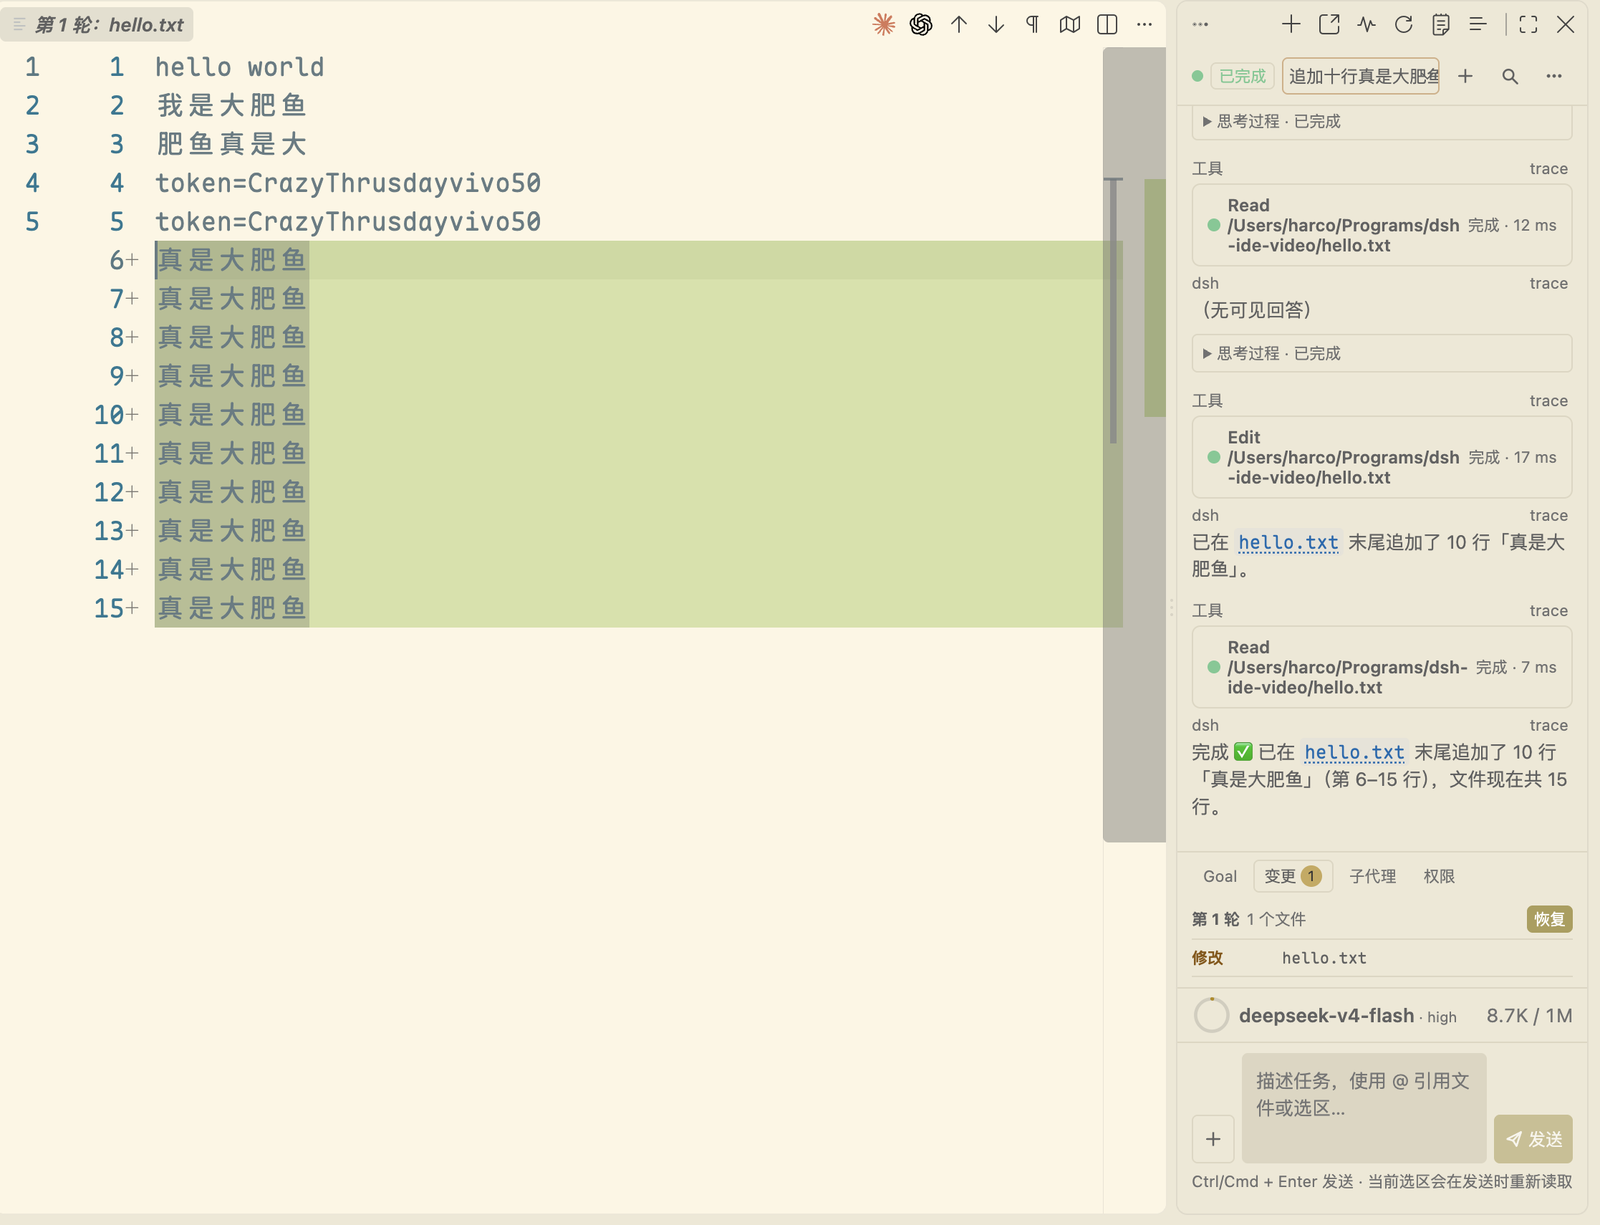Click the list lines icon in panel header

click(1478, 25)
